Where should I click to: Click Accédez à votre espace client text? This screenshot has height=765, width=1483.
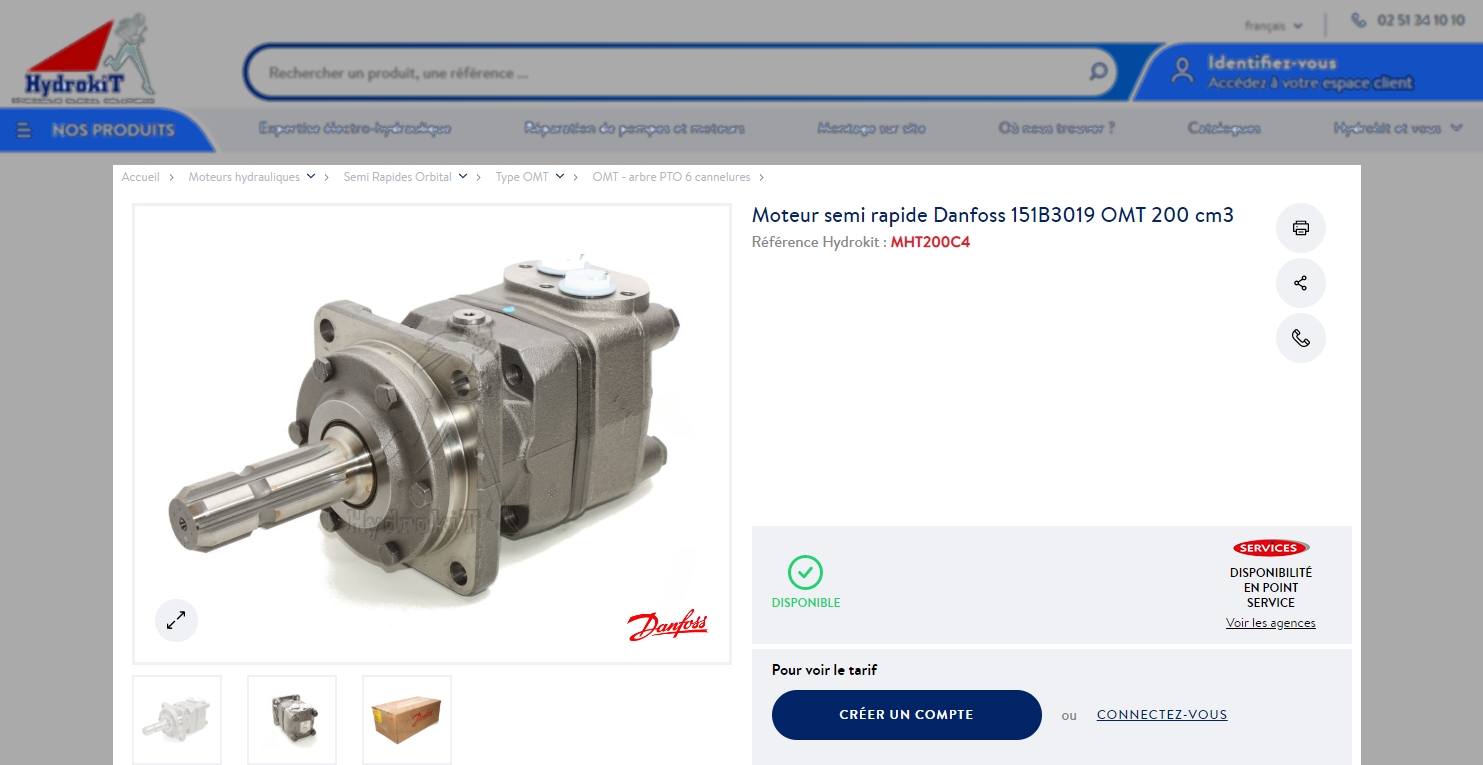click(x=1310, y=83)
